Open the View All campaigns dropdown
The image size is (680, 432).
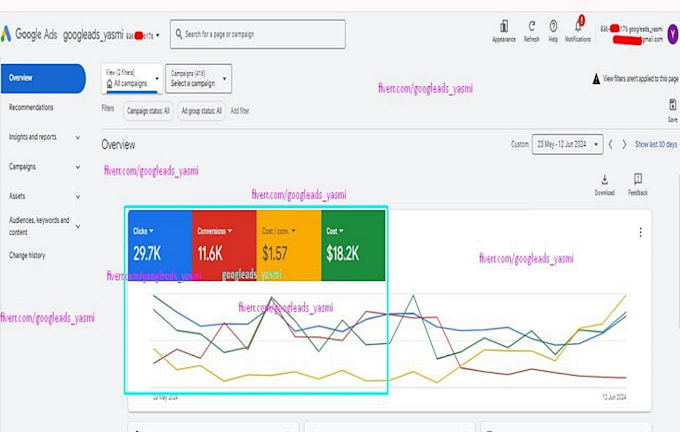(x=132, y=79)
